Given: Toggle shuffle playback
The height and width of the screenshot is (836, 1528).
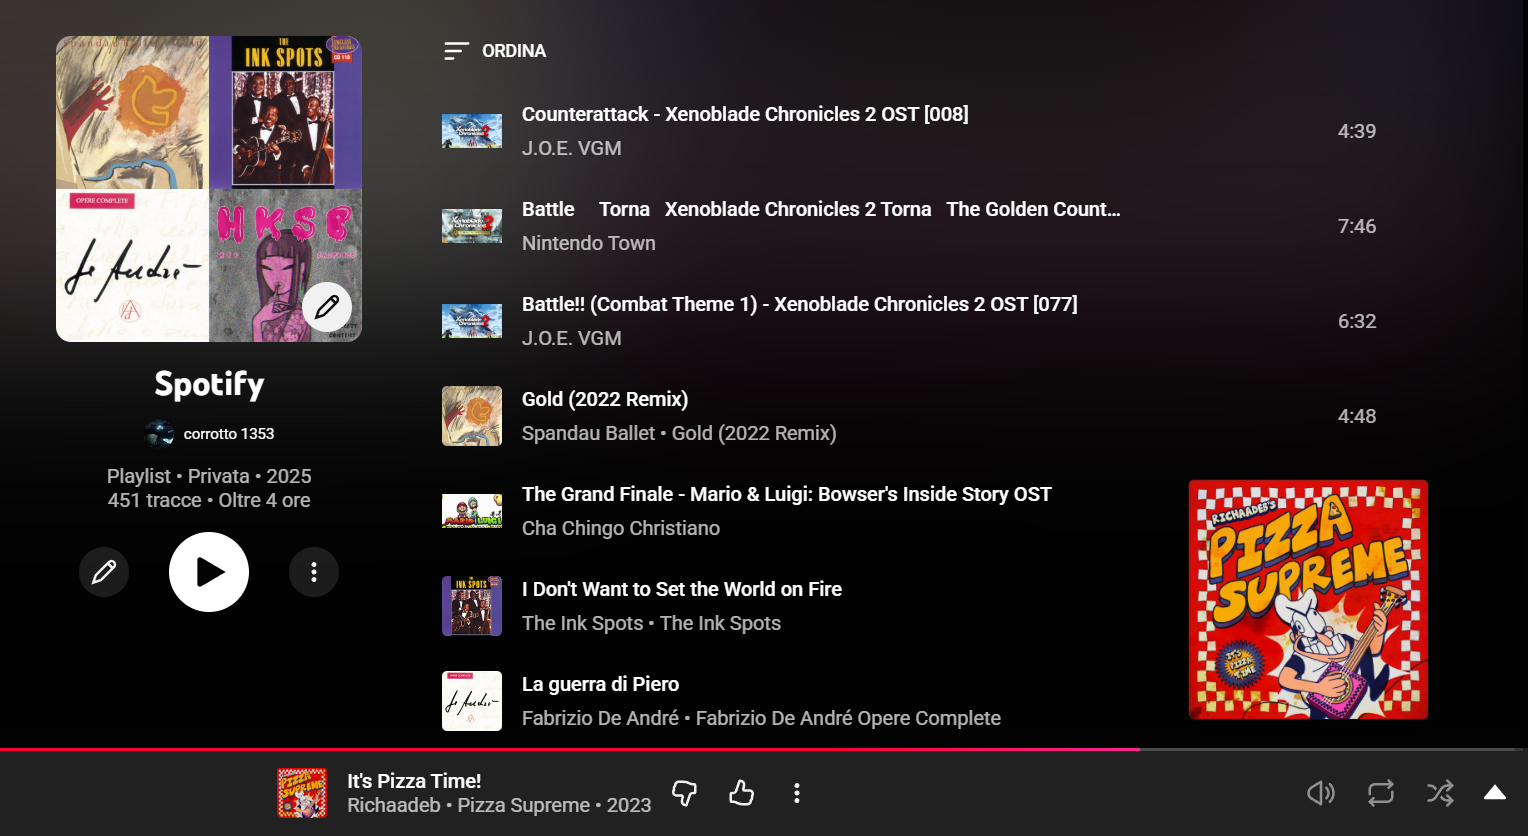Looking at the screenshot, I should pos(1440,793).
